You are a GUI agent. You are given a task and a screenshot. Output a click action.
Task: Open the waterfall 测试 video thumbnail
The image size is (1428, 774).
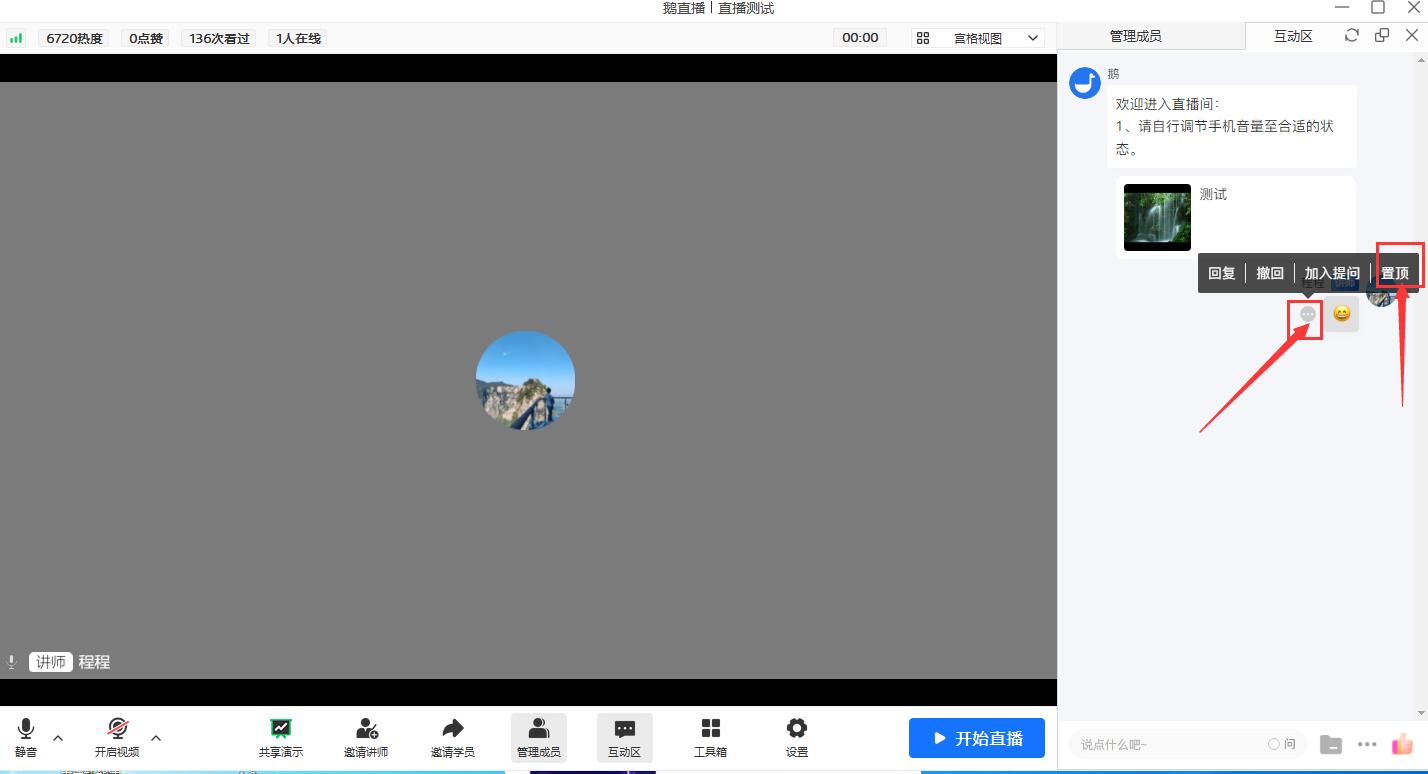coord(1157,217)
